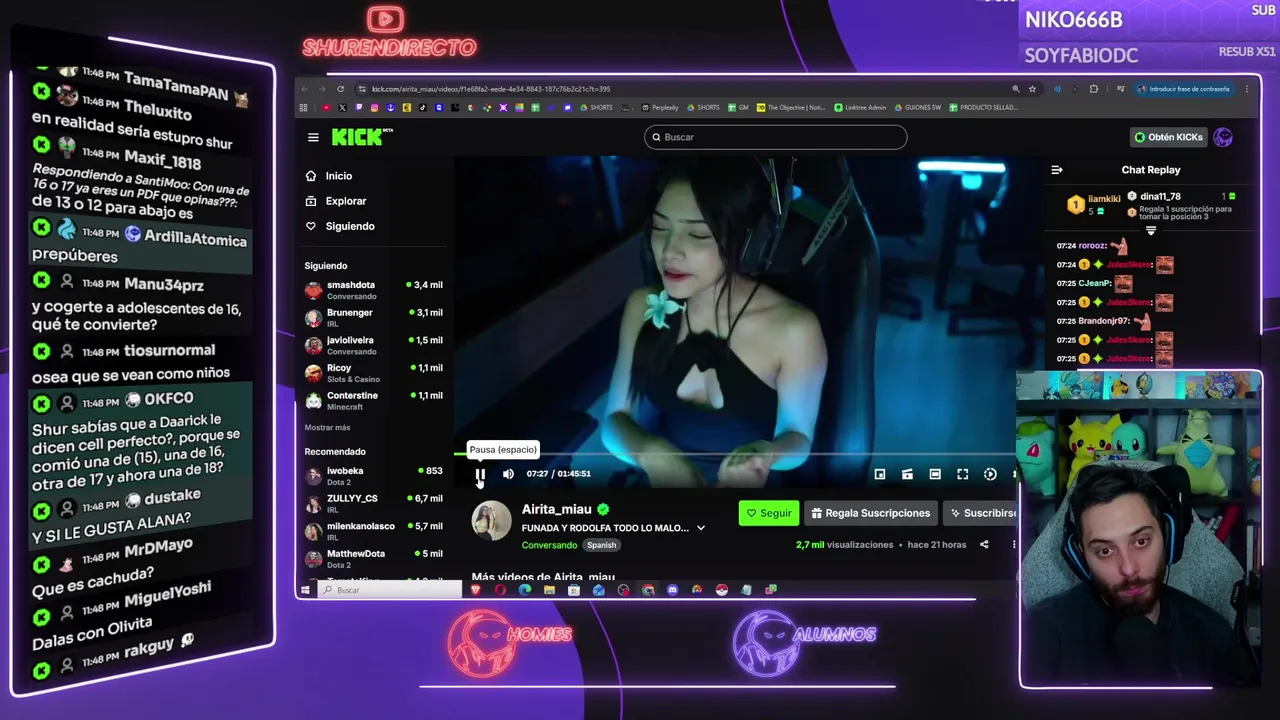
Task: Open Chrome extensions puzzle icon
Action: (1093, 89)
